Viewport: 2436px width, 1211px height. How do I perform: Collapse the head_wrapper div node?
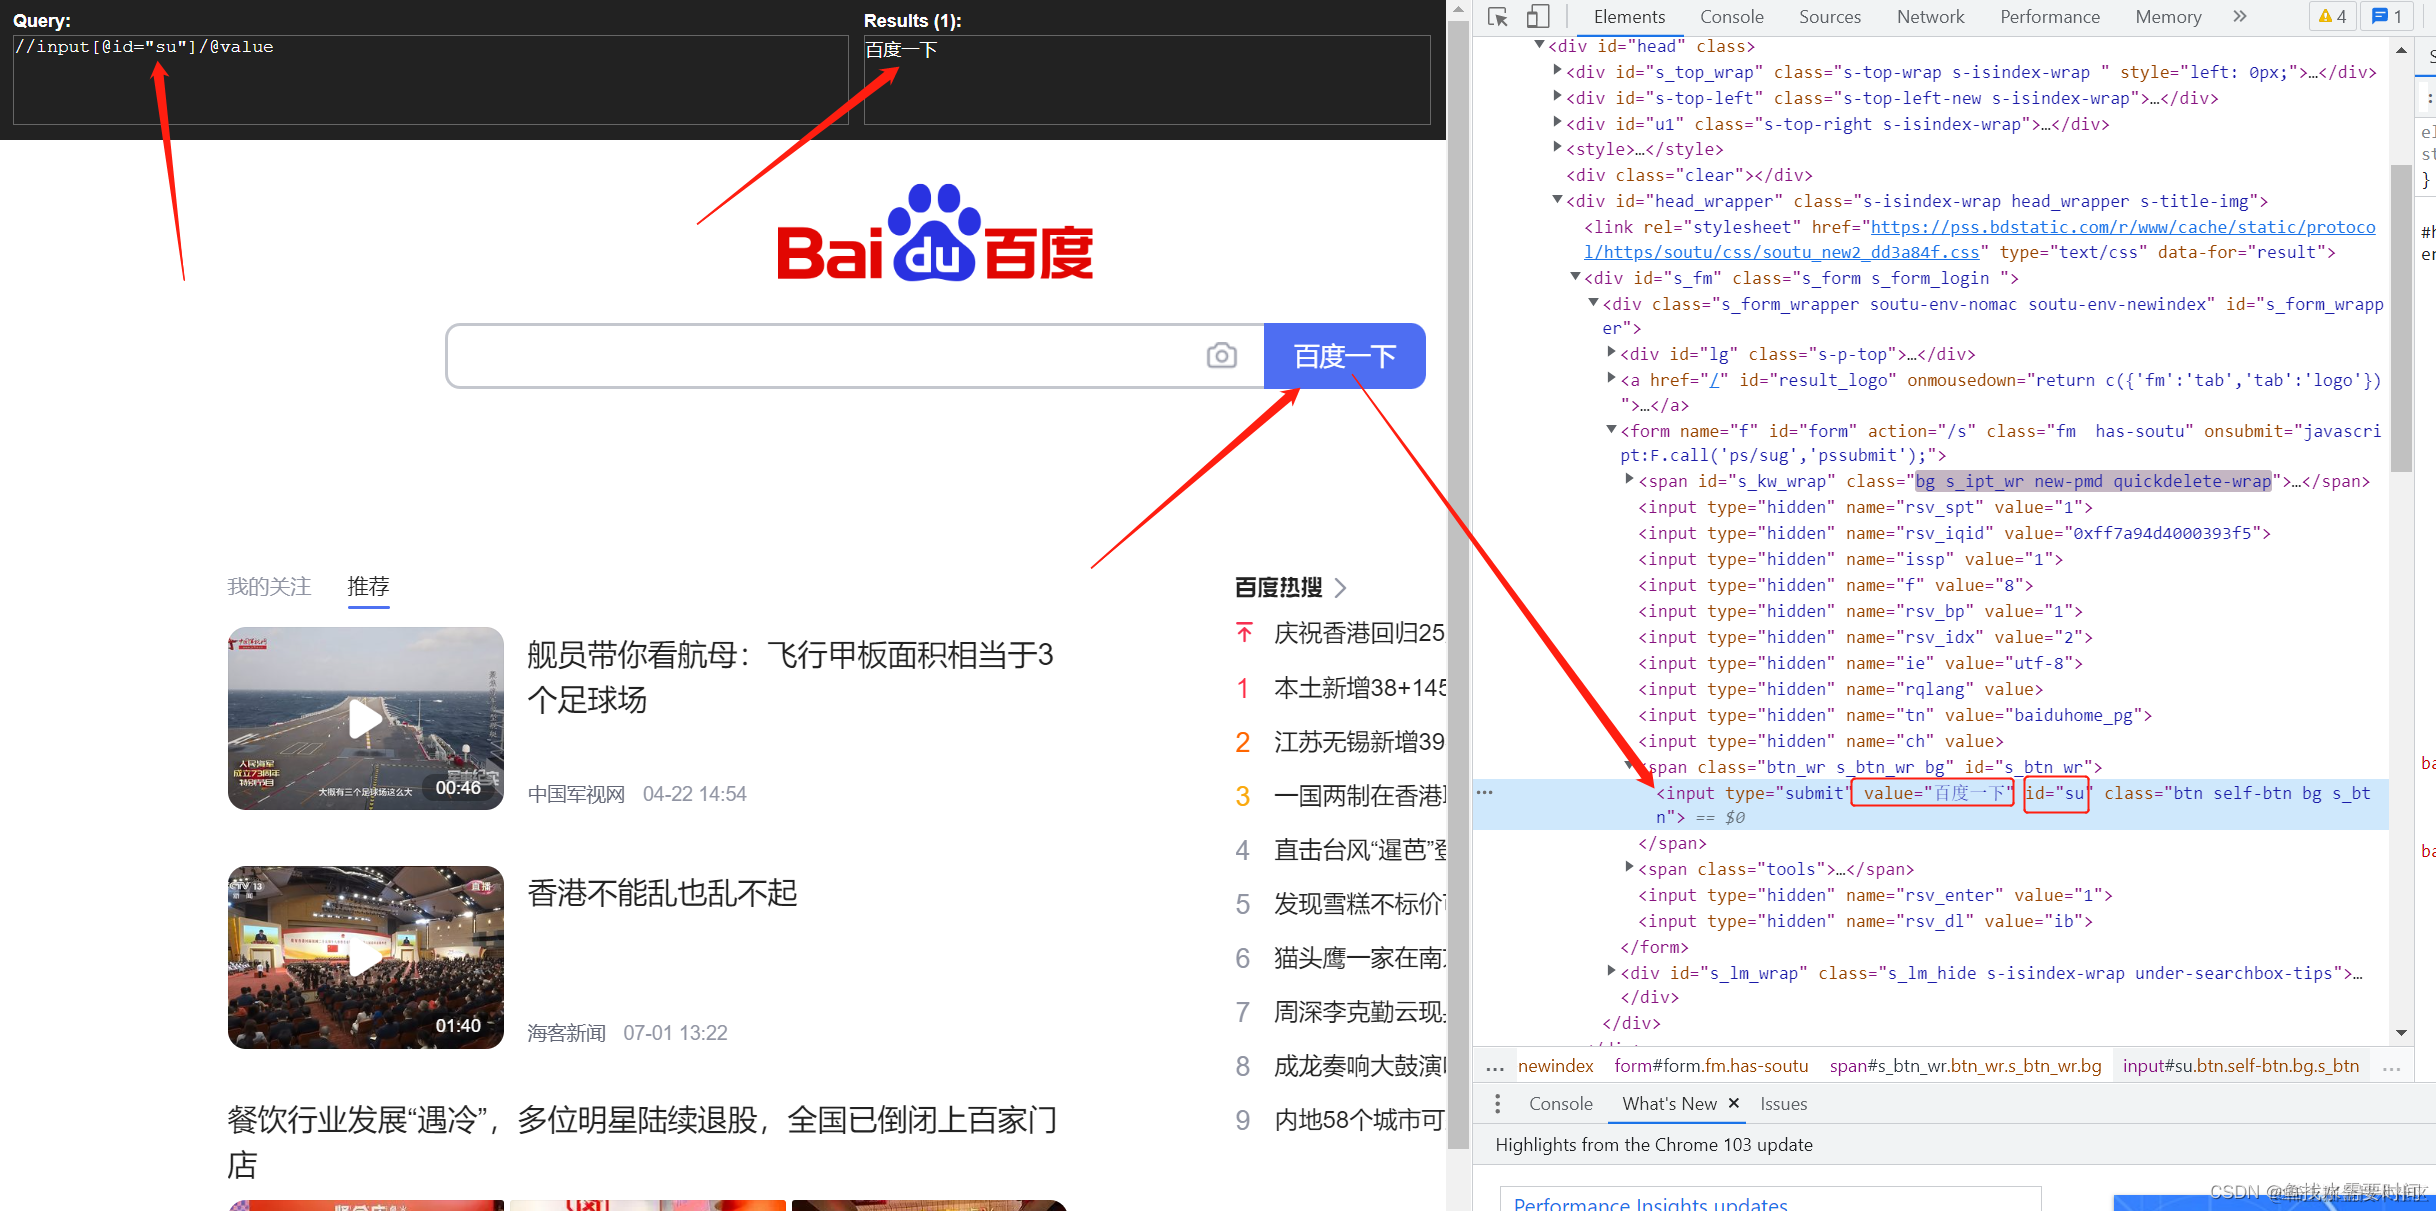click(x=1557, y=200)
